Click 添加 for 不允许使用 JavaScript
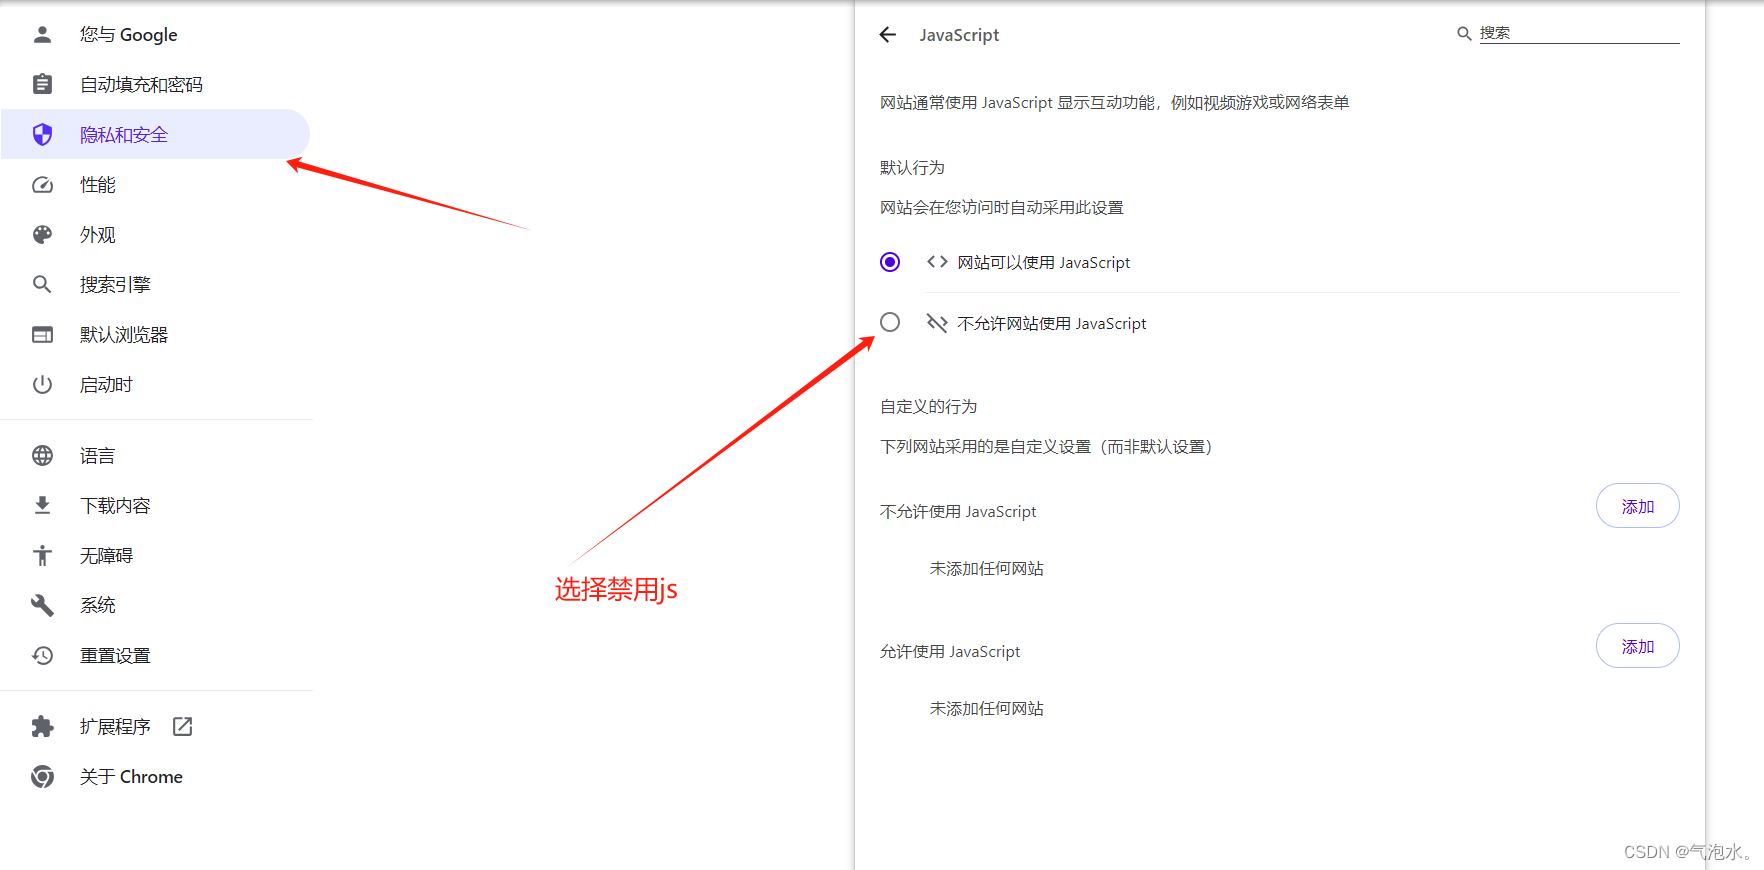The image size is (1764, 870). pyautogui.click(x=1637, y=506)
